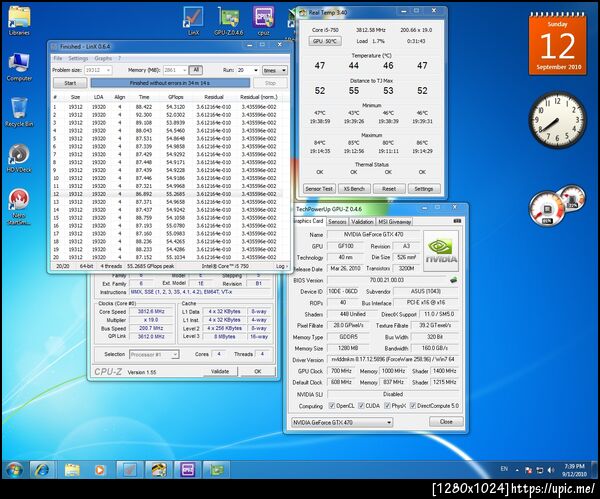Open the GPU selection dropdown in GPU-Z
This screenshot has height=499, width=600.
pos(342,422)
